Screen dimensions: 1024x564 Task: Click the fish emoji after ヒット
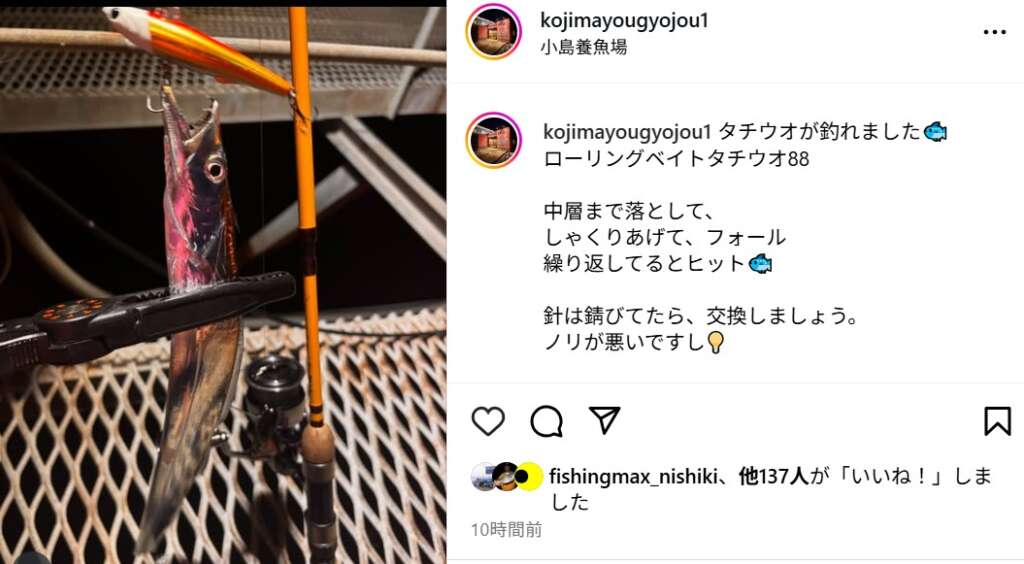(x=760, y=264)
